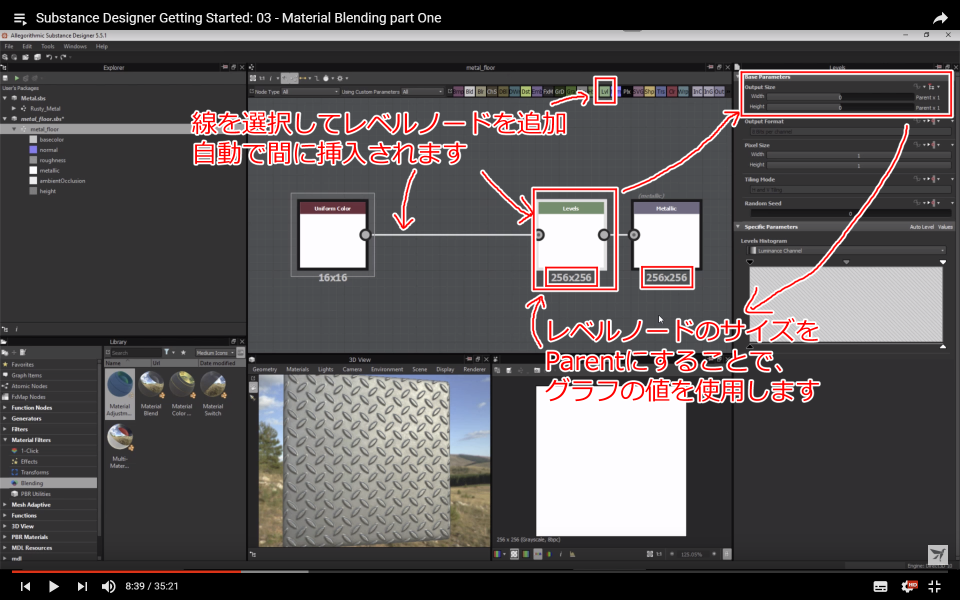The image size is (960, 600).
Task: Select the Material Blend thumbnail
Action: pyautogui.click(x=151, y=392)
